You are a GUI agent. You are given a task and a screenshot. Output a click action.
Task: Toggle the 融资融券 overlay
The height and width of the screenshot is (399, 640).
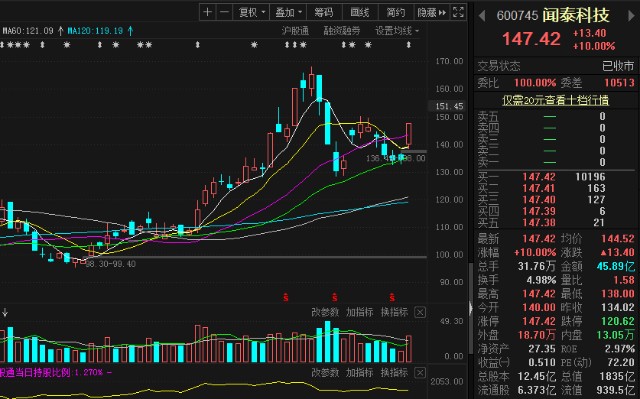pos(342,31)
